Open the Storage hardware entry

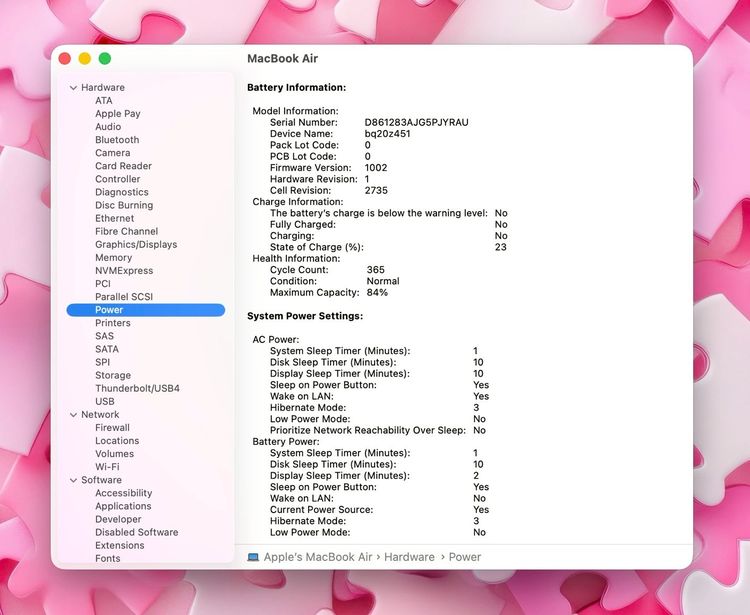(x=113, y=375)
